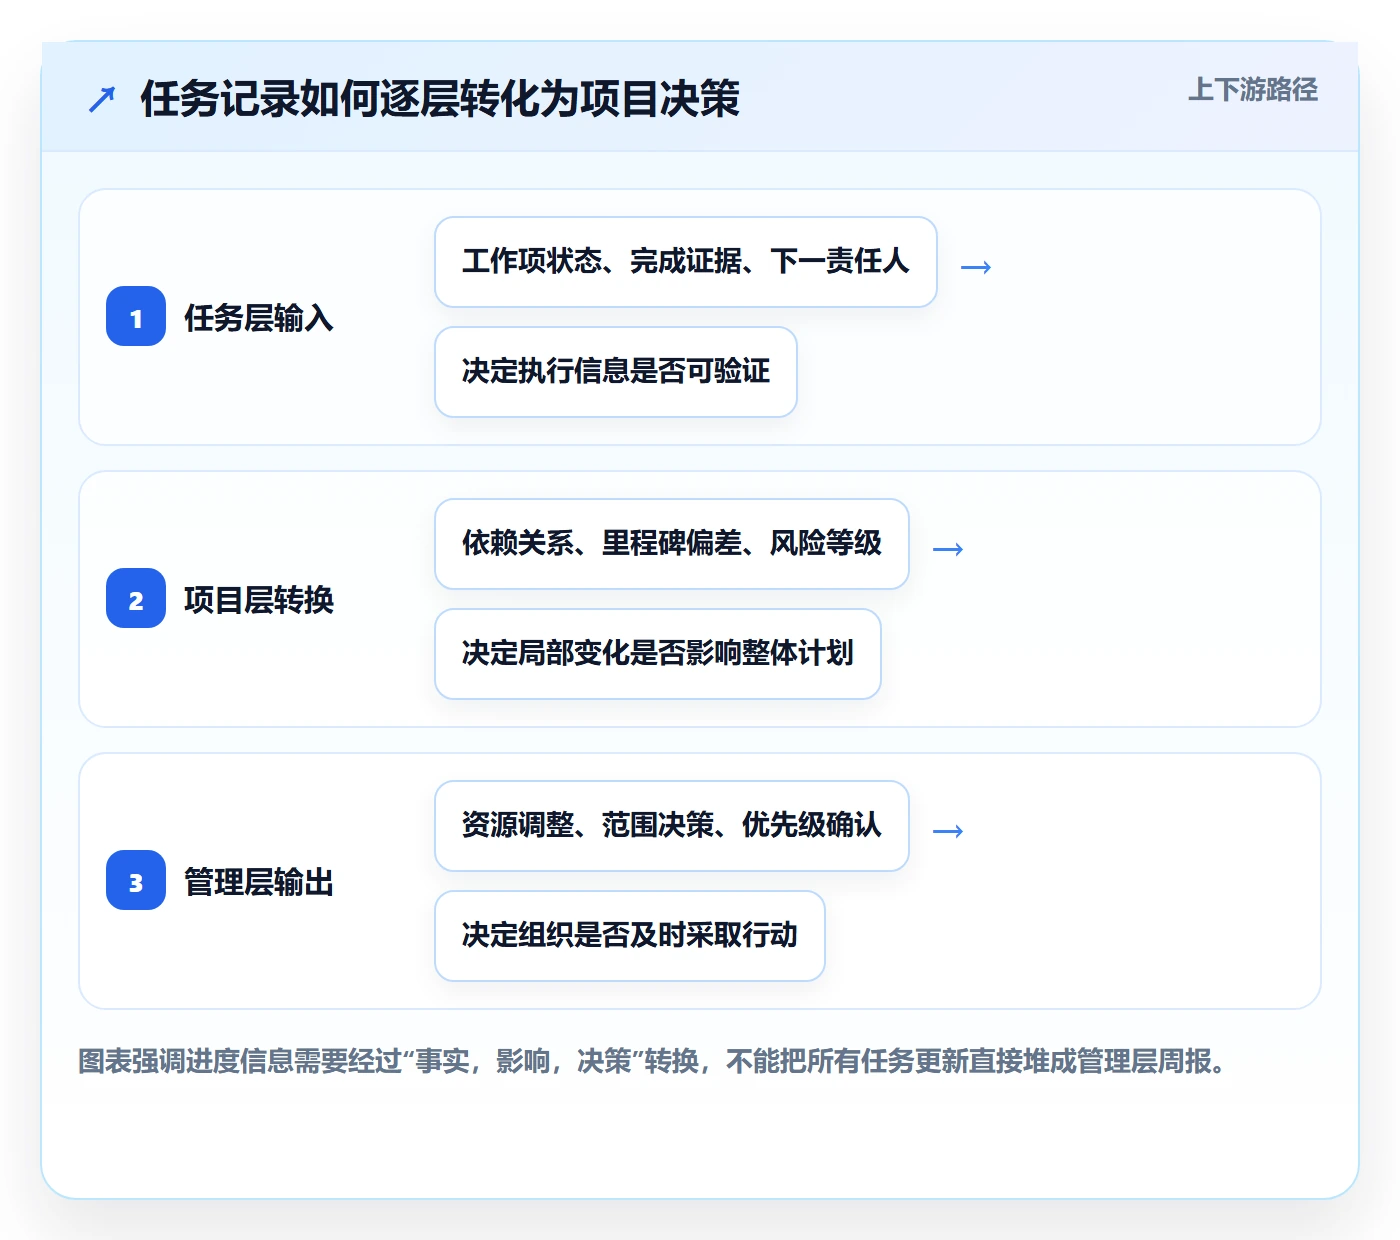
Task: Click the arrow after 依赖关系 box
Action: click(948, 549)
